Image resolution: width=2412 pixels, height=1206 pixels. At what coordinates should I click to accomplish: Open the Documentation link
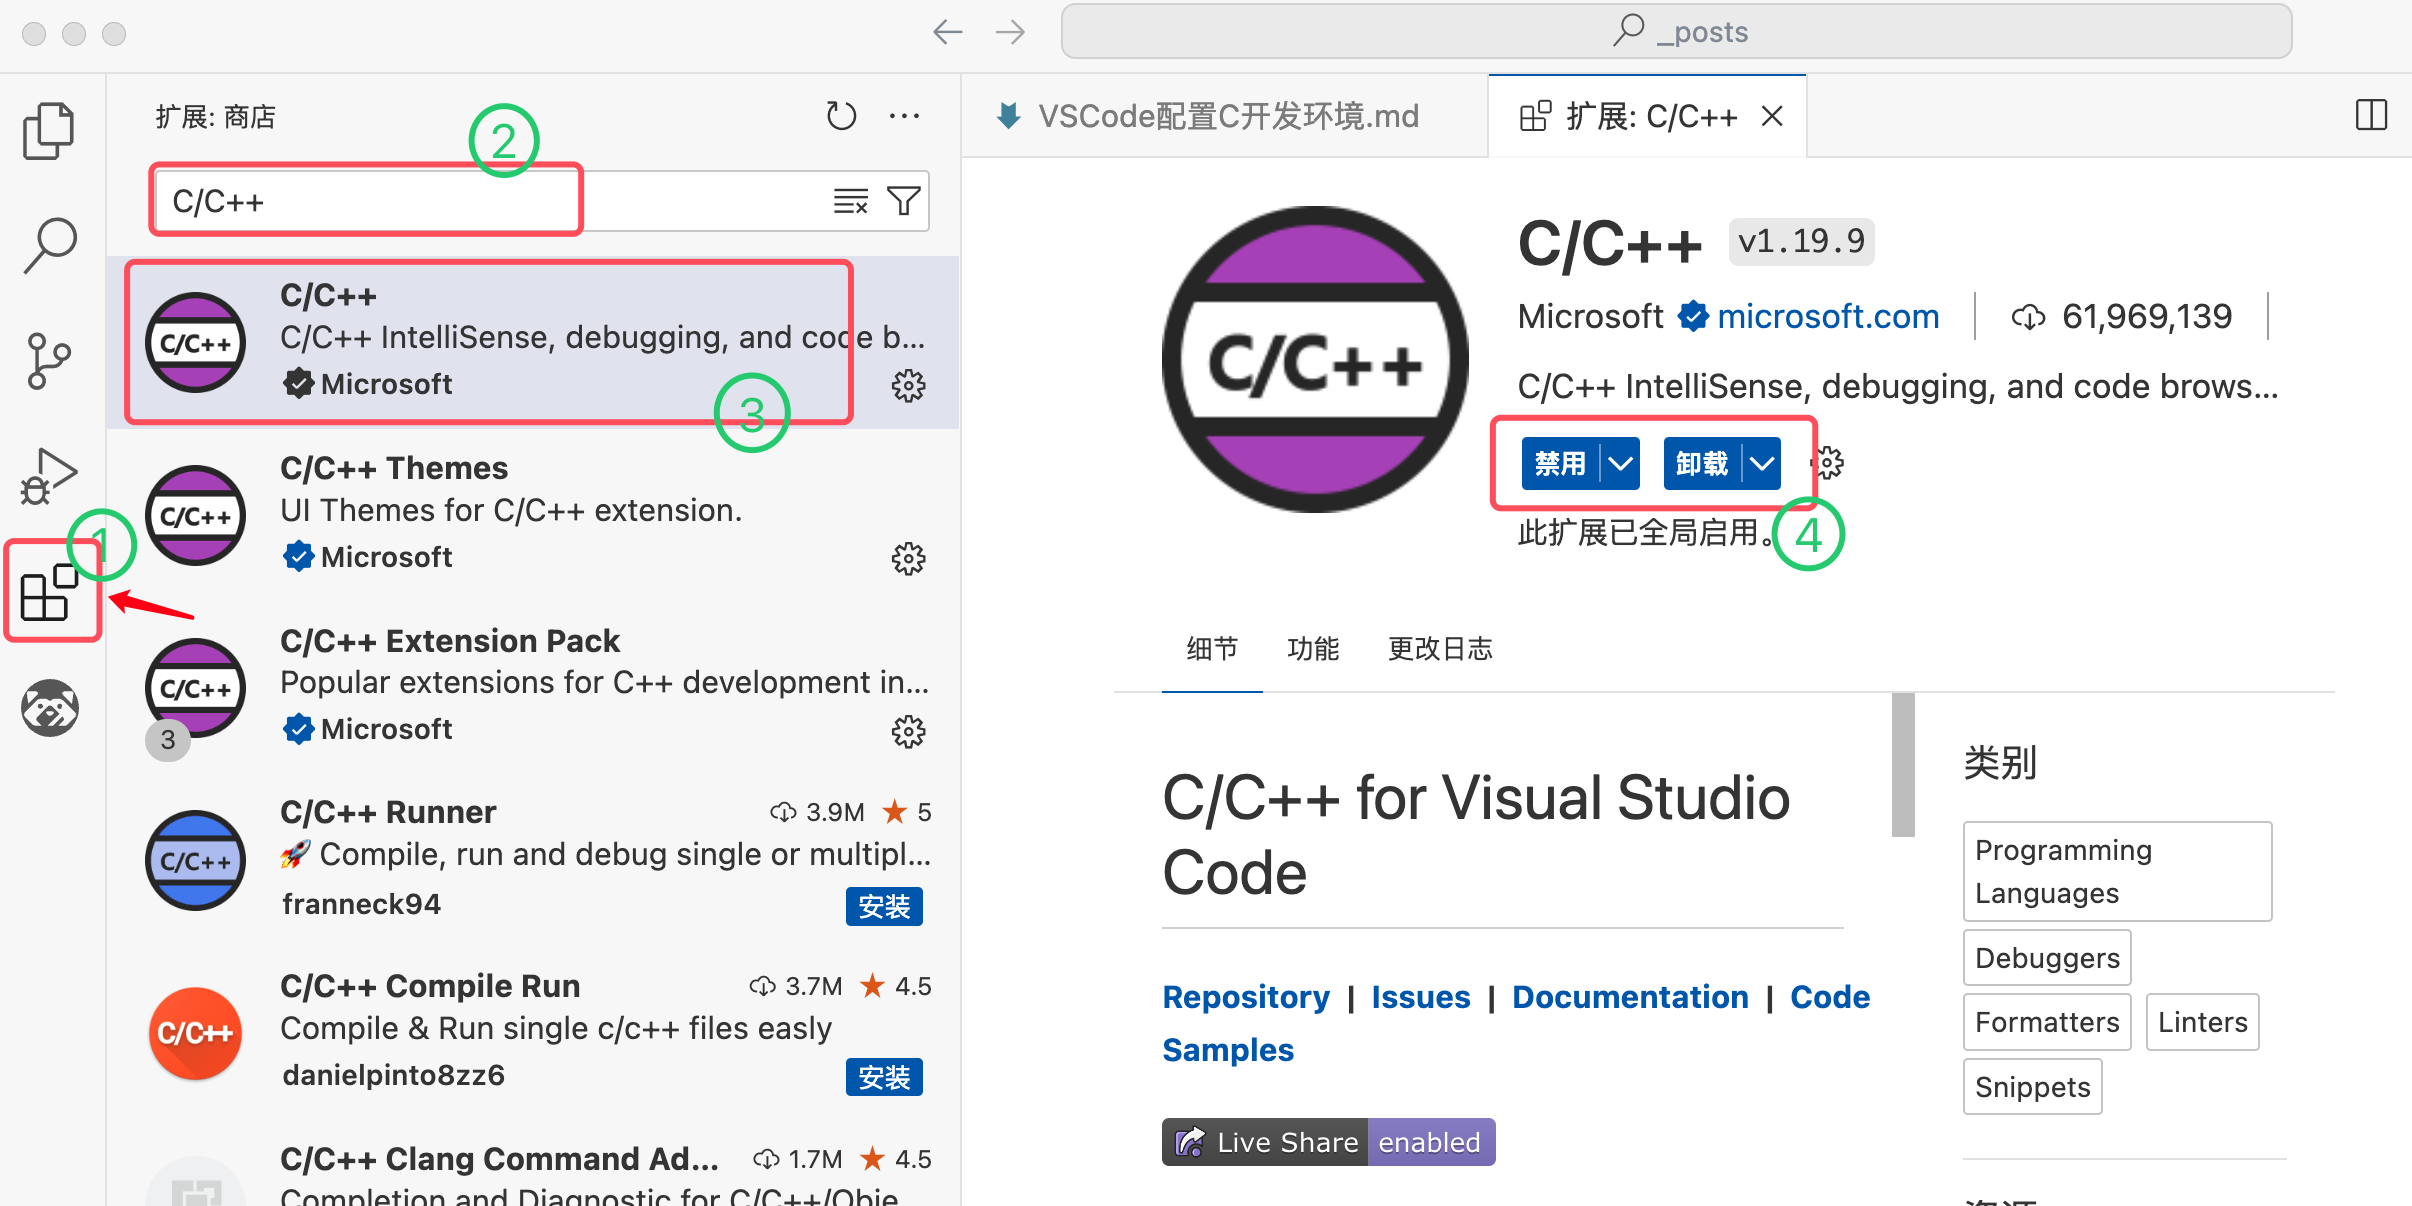tap(1630, 997)
